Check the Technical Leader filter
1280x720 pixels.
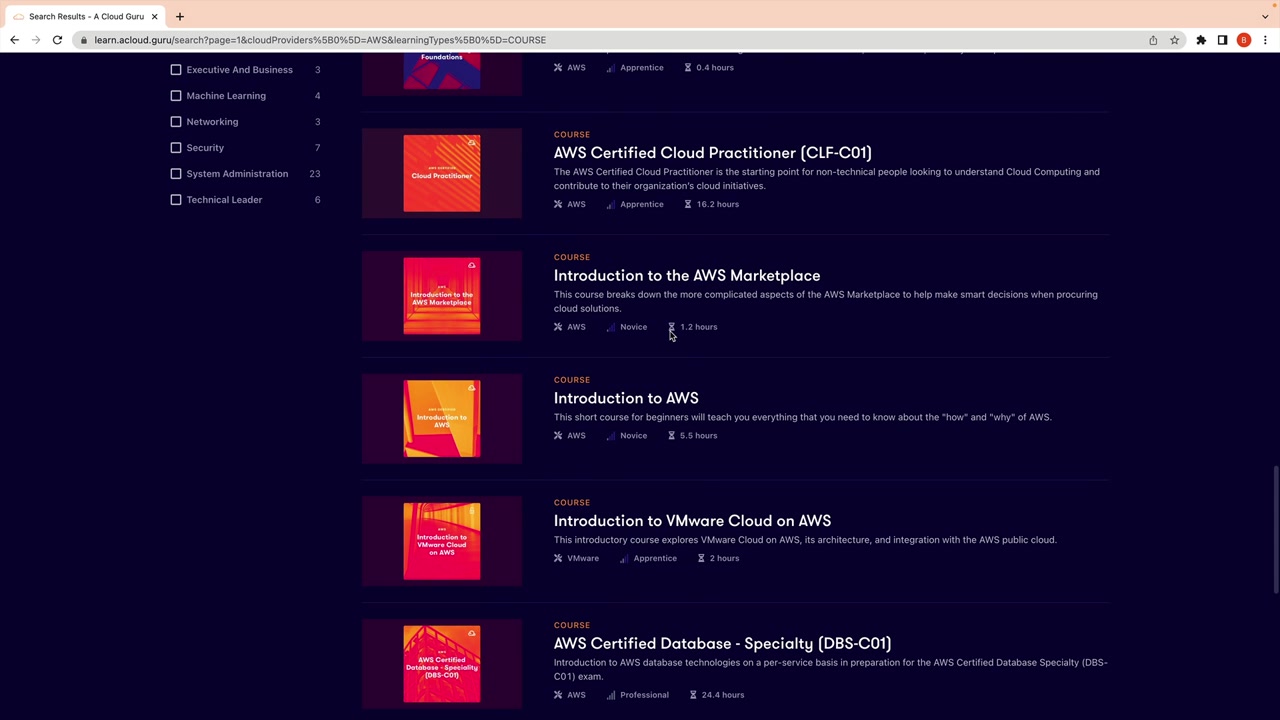coord(176,200)
